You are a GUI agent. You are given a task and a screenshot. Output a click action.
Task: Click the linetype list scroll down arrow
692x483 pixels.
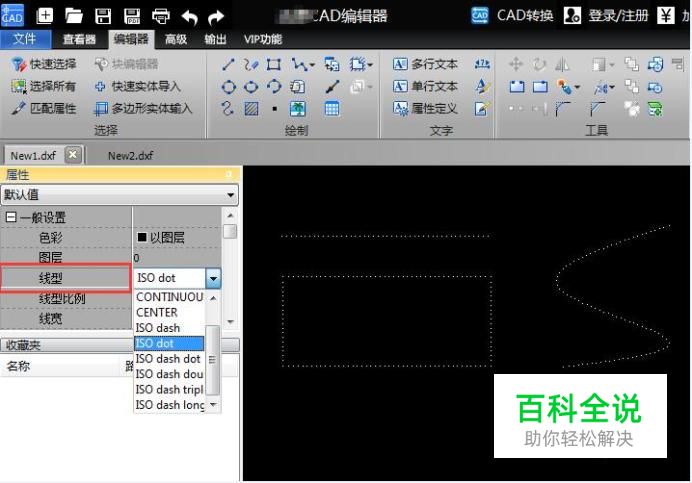point(213,404)
